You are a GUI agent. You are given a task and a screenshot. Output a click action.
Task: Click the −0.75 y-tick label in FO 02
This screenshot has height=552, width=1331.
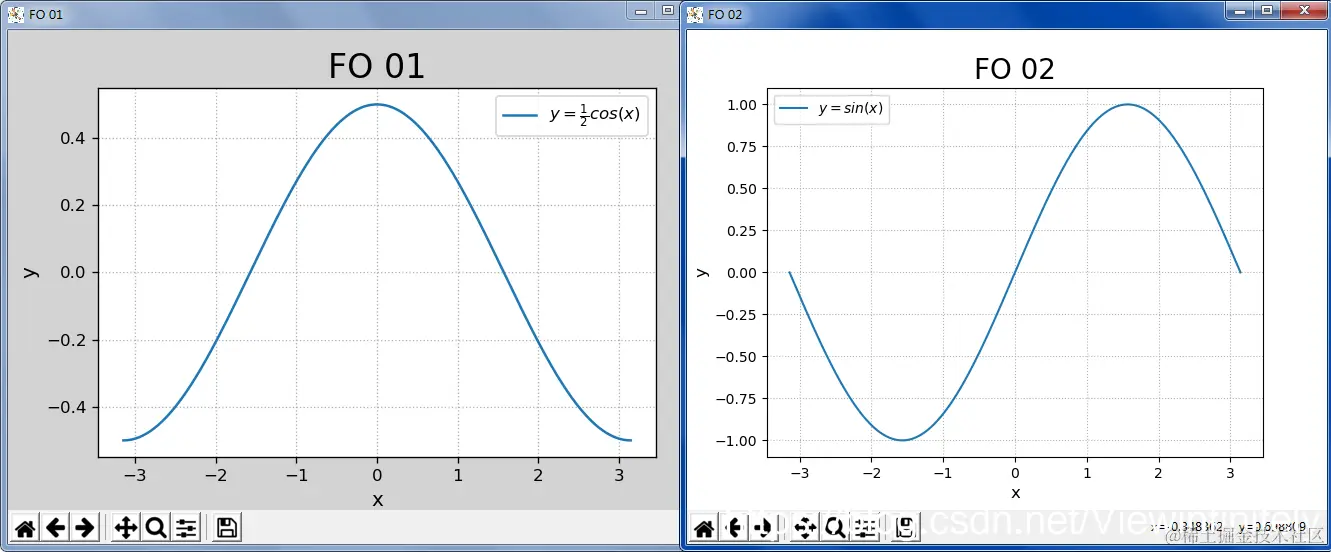click(736, 399)
